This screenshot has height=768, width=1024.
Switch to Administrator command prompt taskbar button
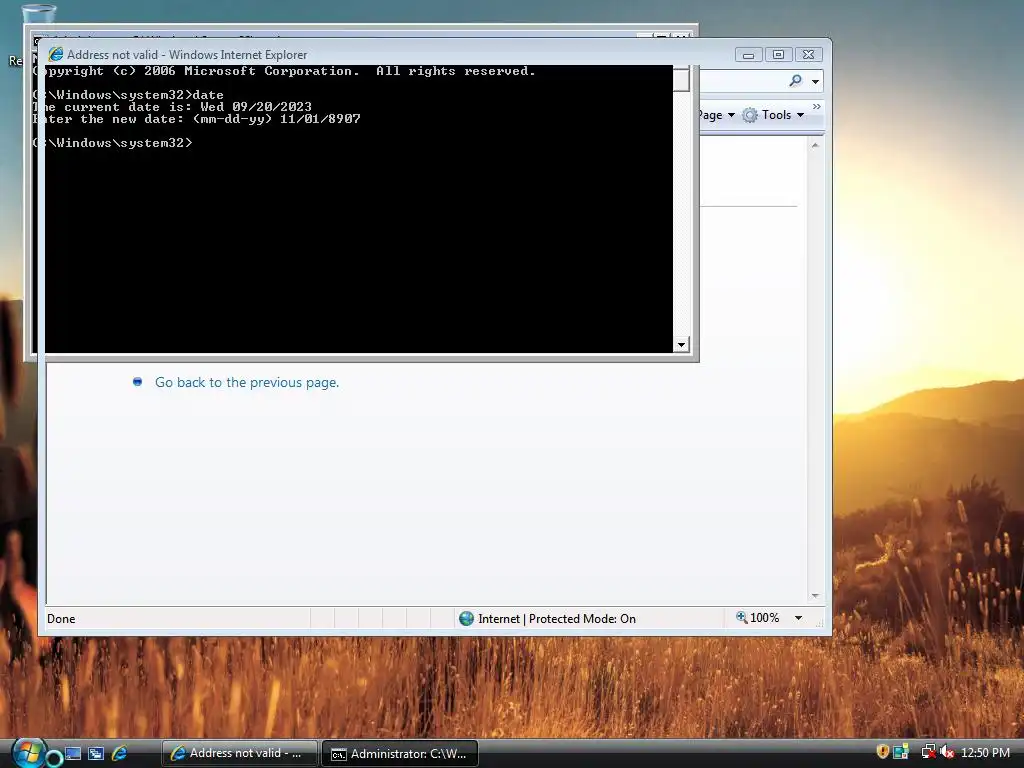click(x=400, y=754)
